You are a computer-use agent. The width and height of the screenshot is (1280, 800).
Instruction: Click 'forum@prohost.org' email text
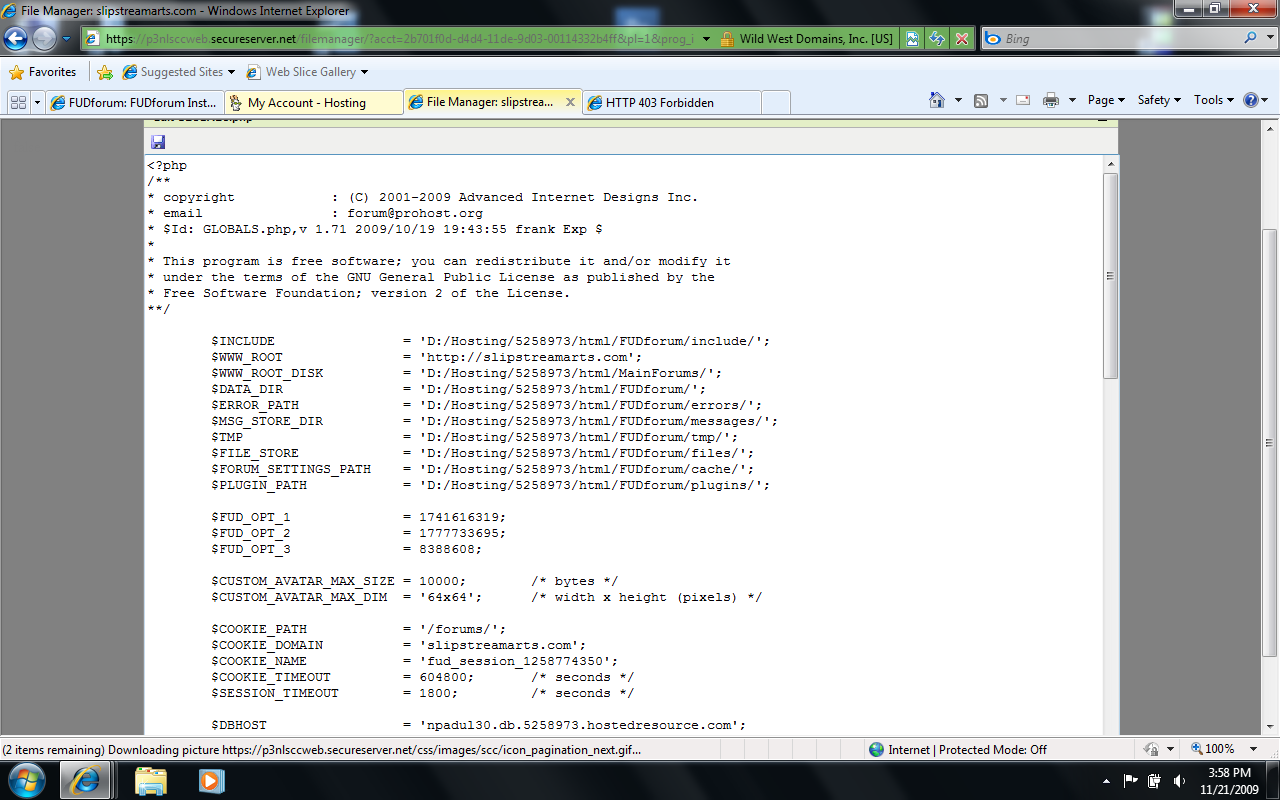(x=415, y=213)
